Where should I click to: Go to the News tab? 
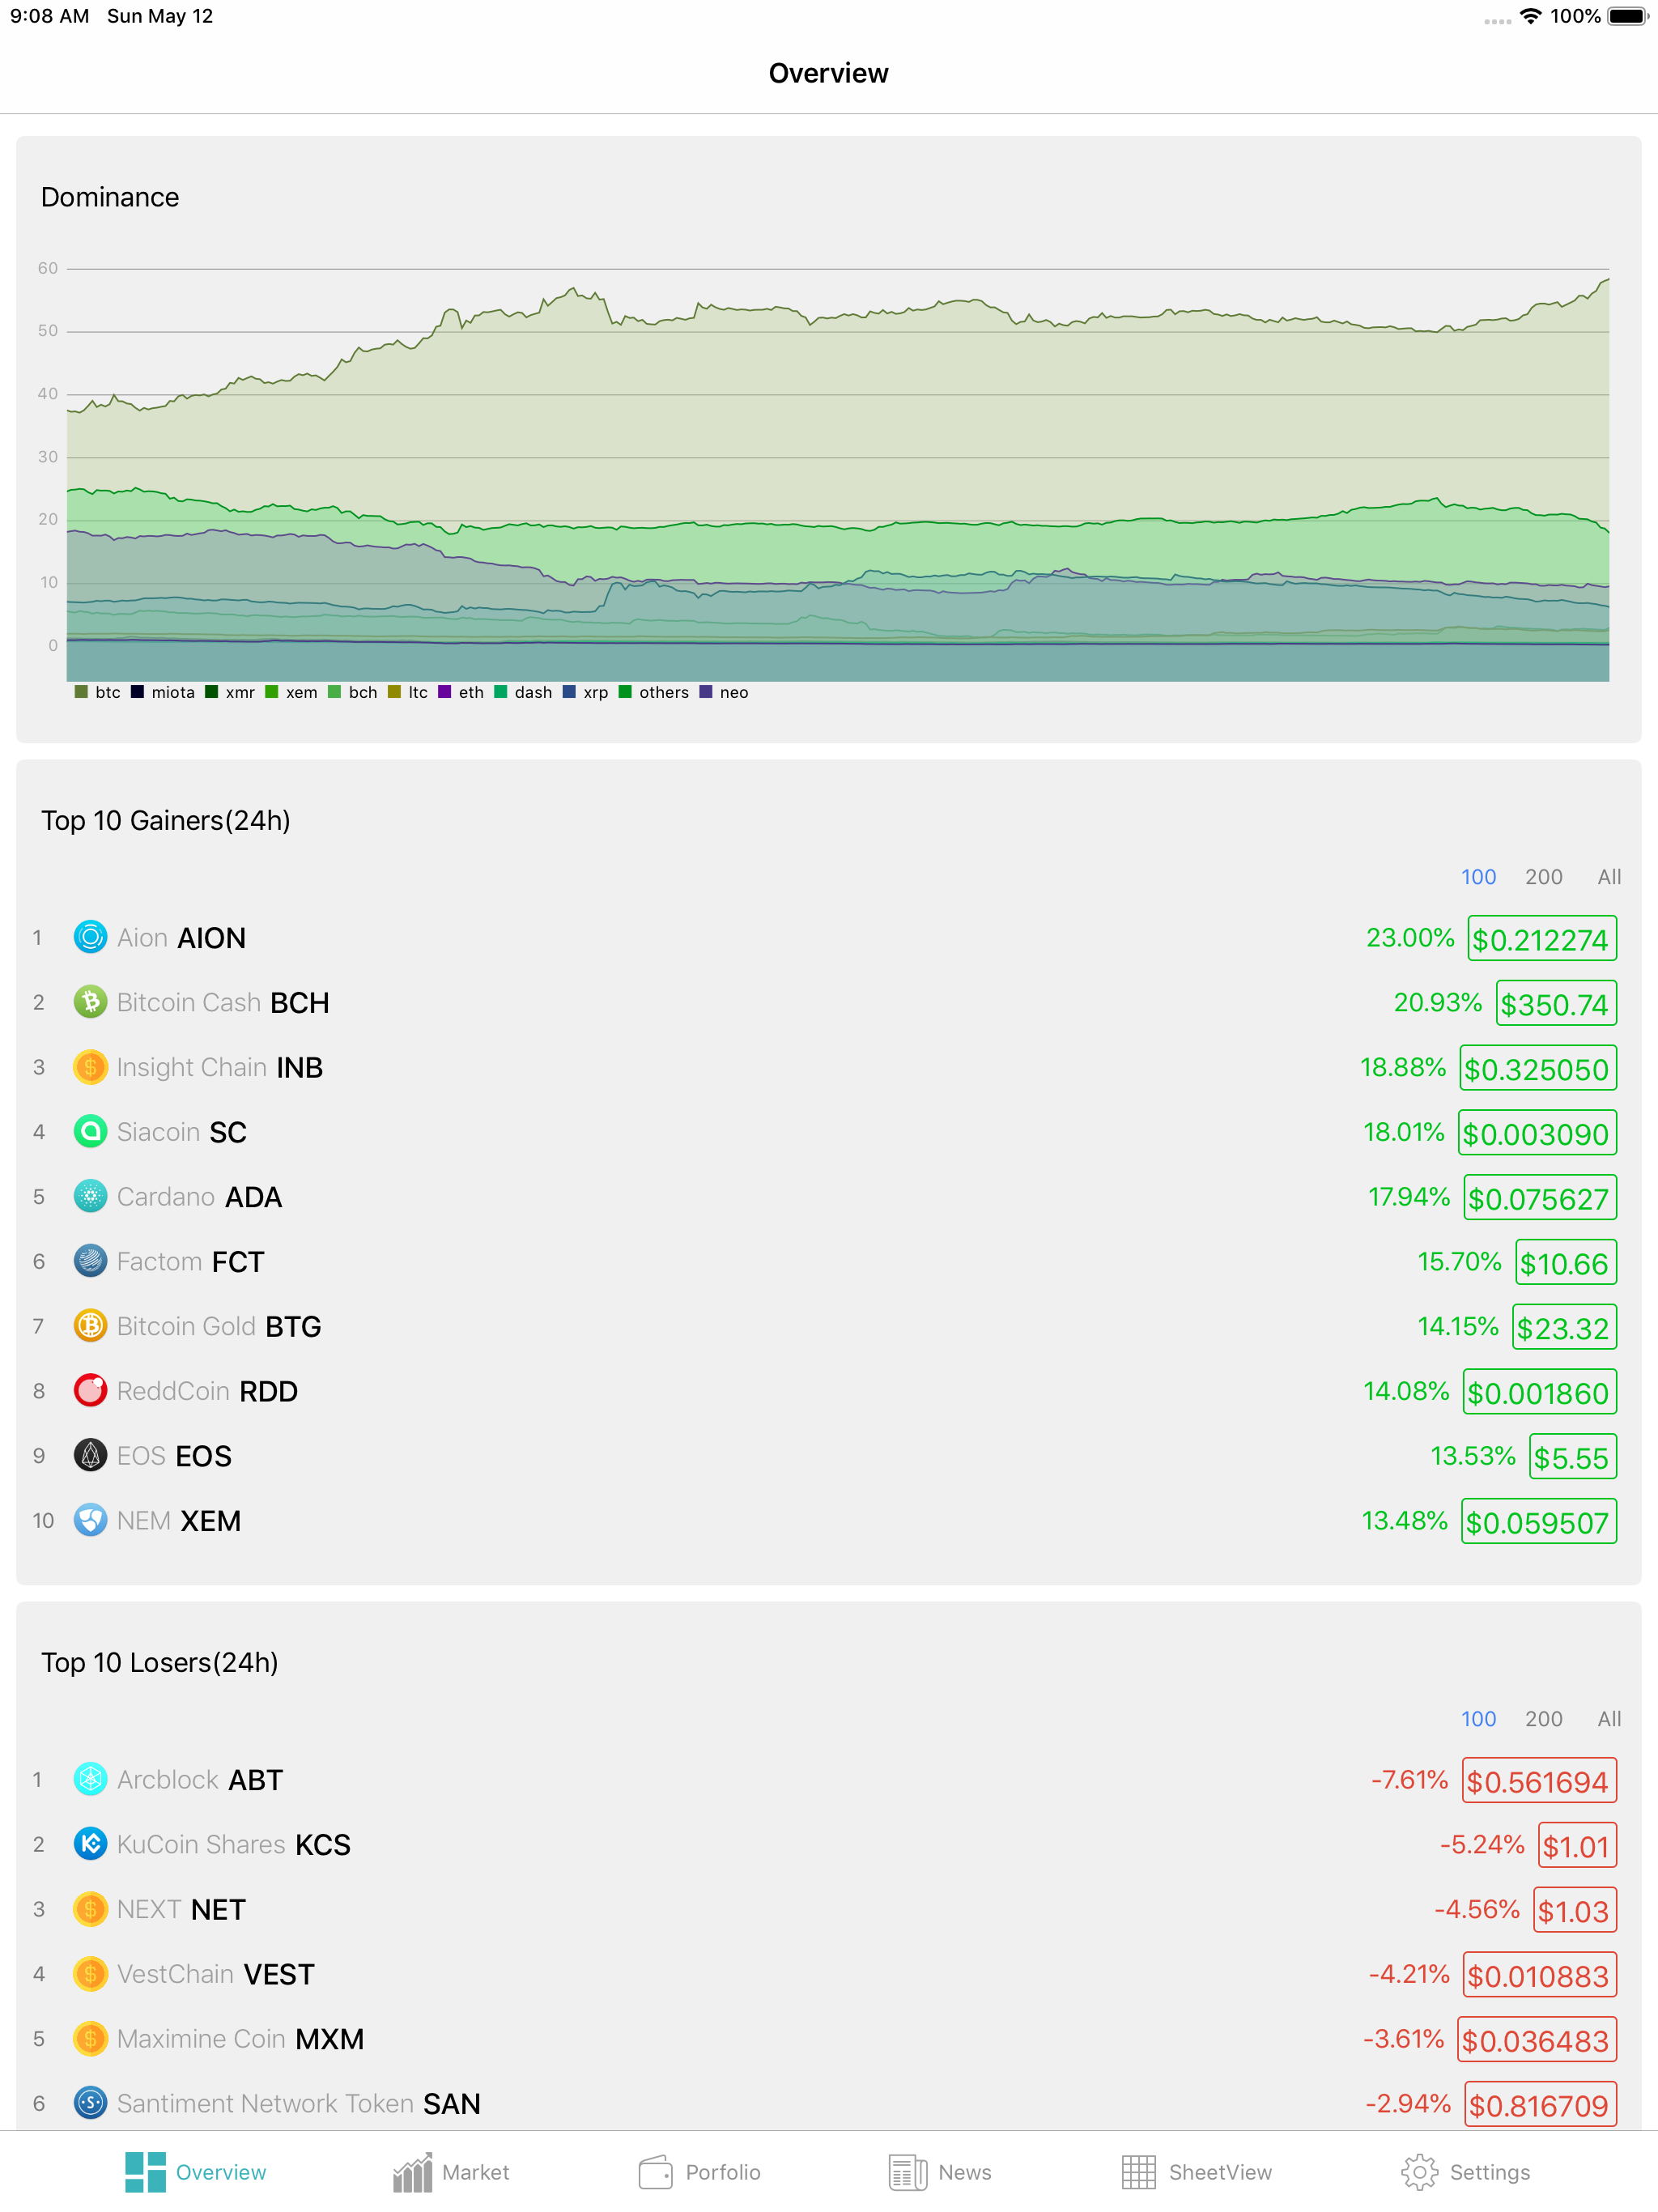pyautogui.click(x=940, y=2172)
